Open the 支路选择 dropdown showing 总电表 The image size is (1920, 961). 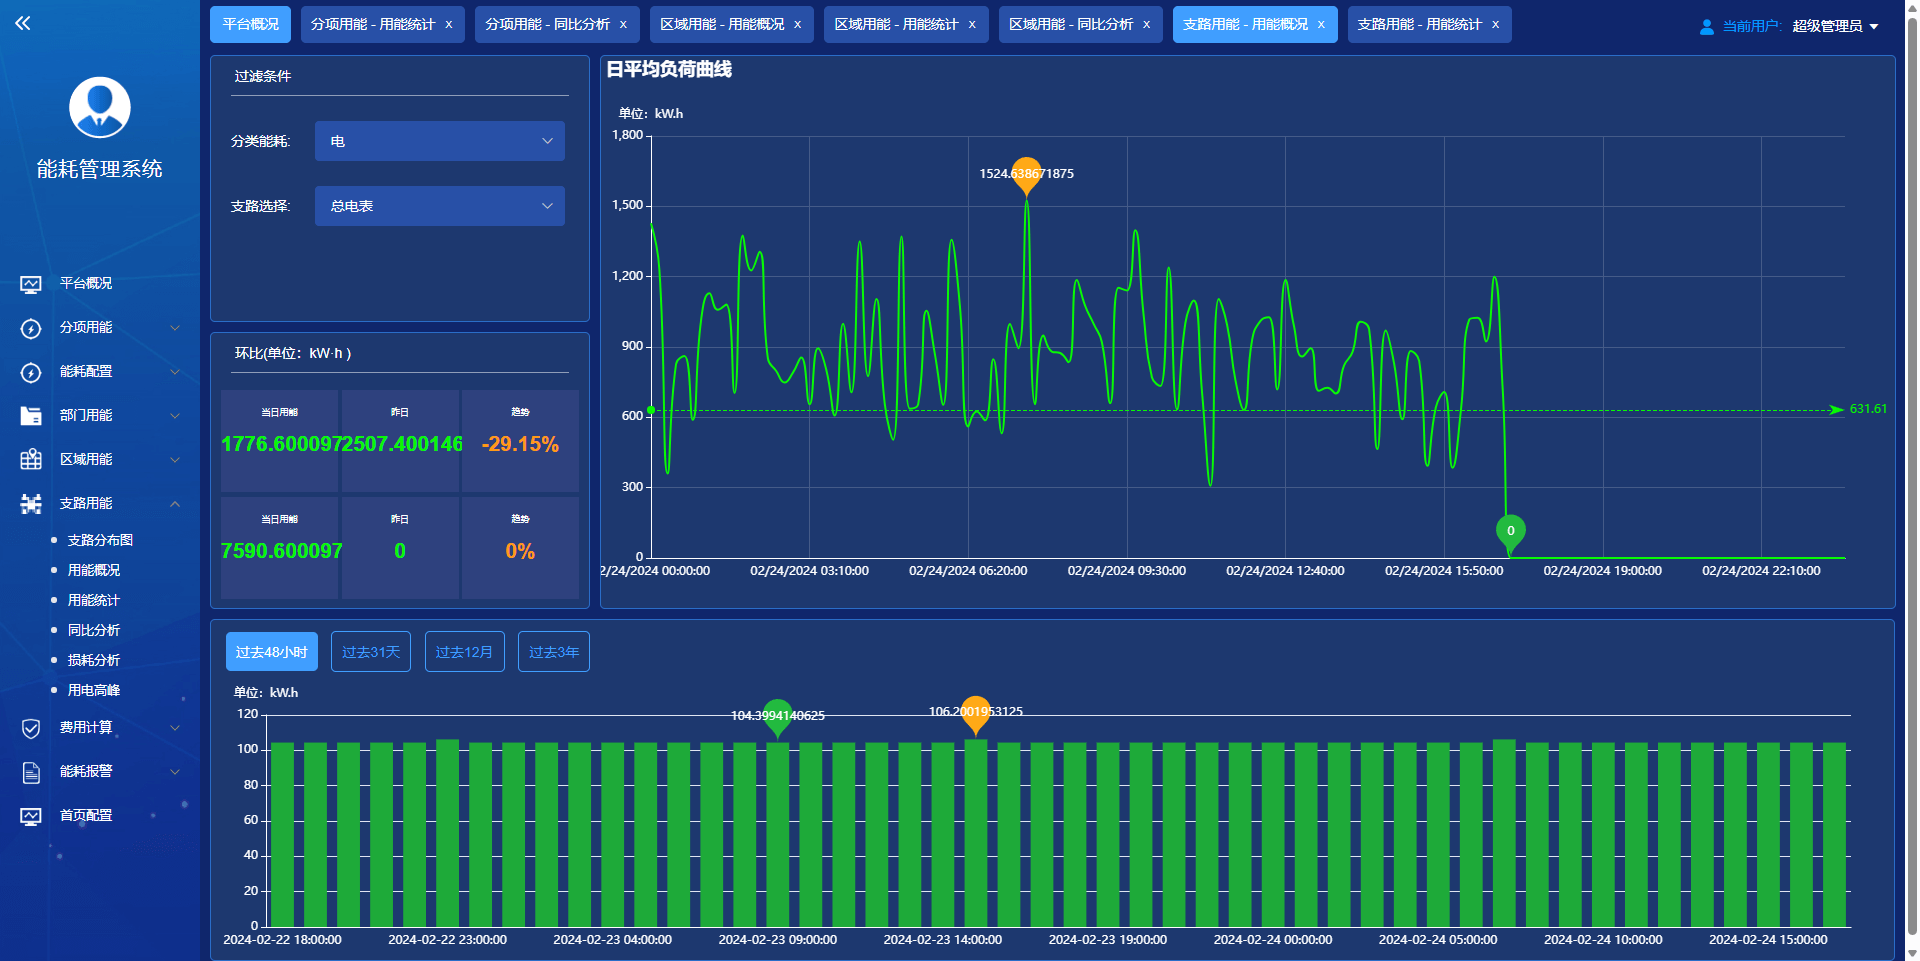coord(440,206)
